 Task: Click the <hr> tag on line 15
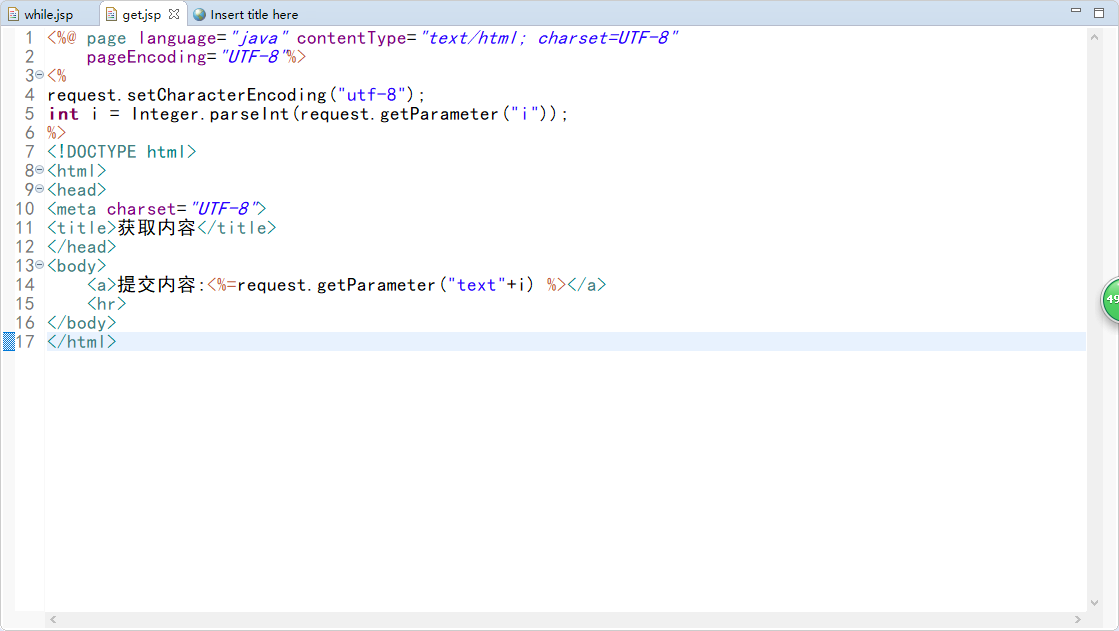(x=106, y=304)
